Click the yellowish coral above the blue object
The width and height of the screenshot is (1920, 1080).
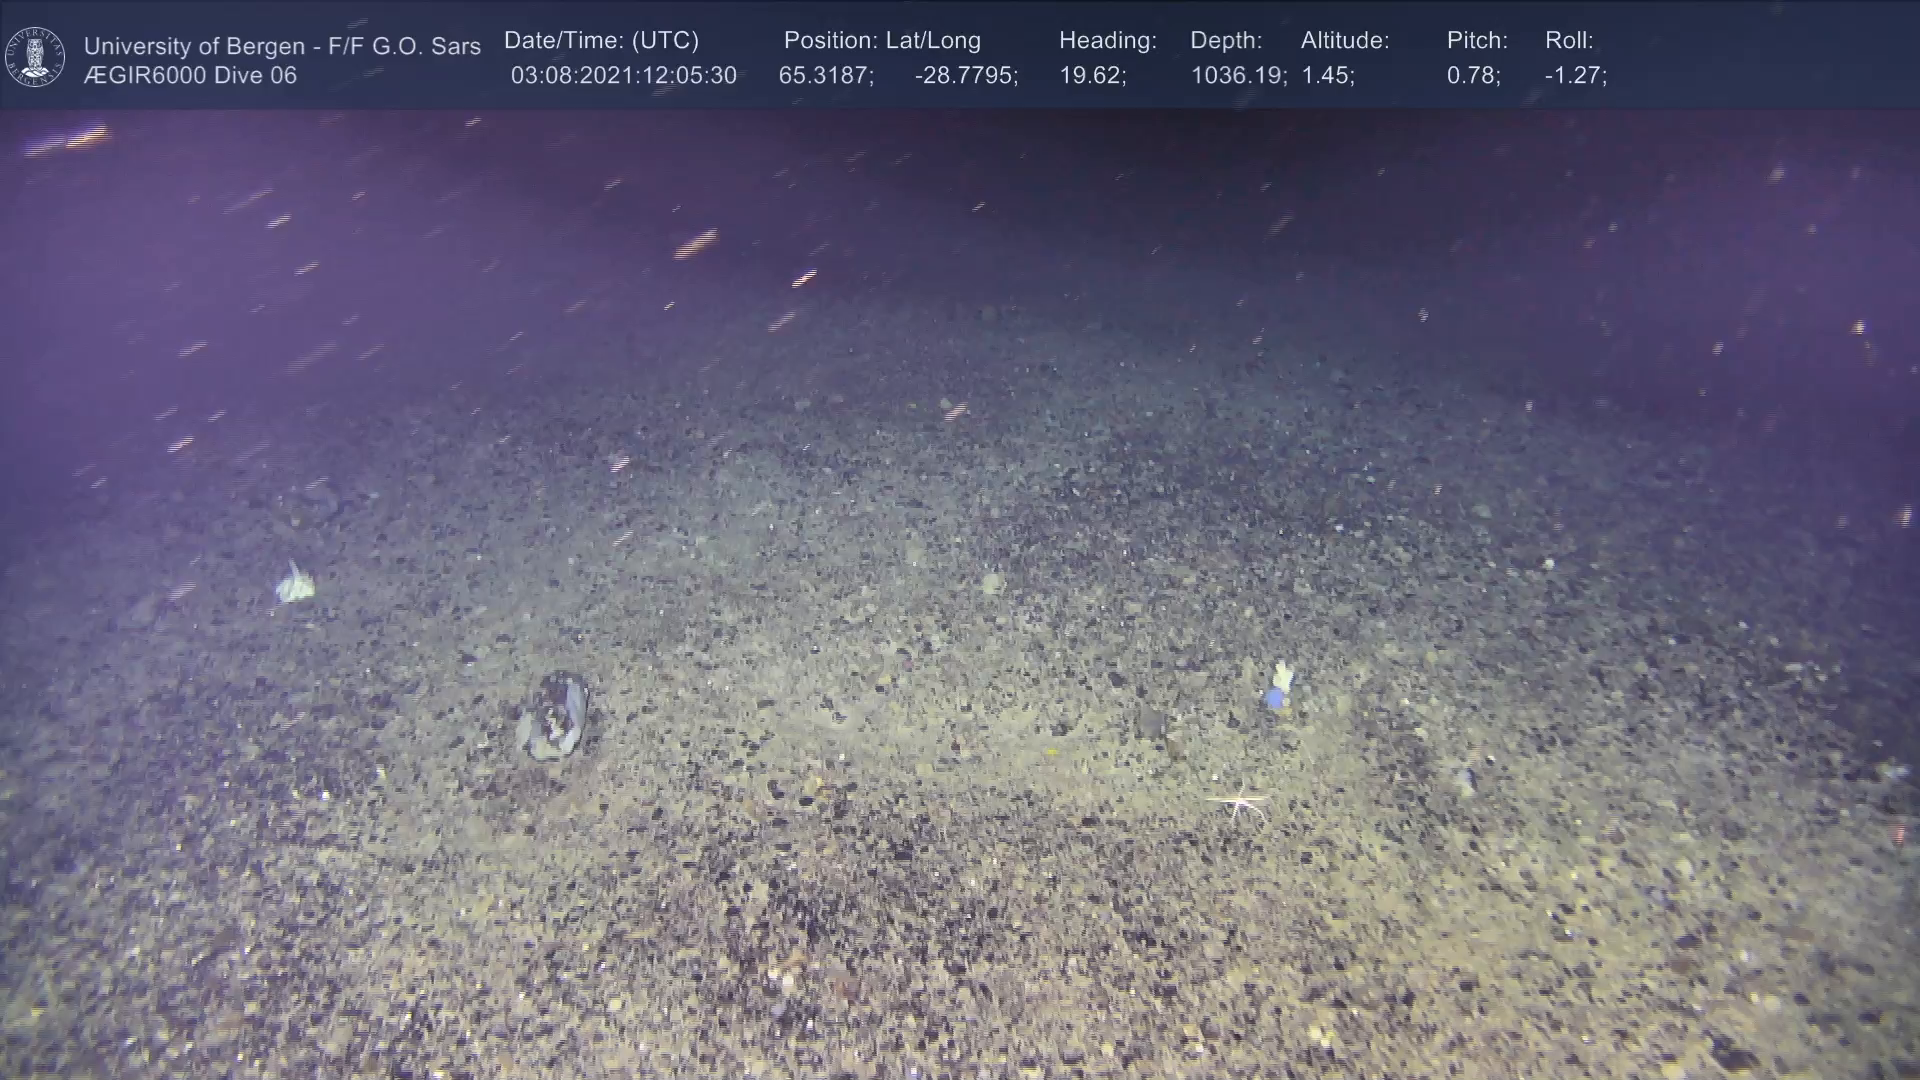pyautogui.click(x=1282, y=676)
